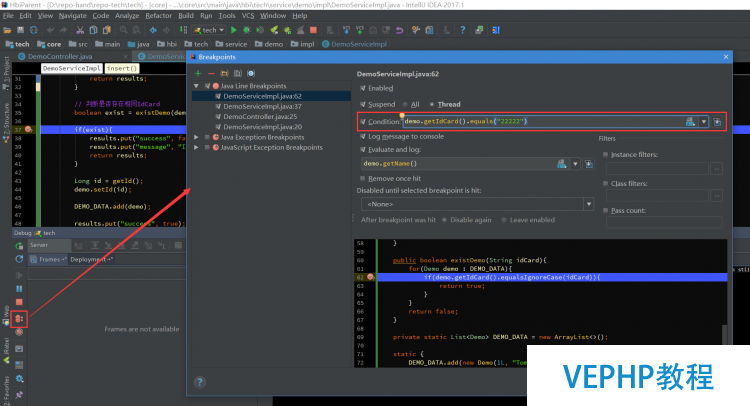Toggle Log message to console checkbox
This screenshot has width=750, height=406.
click(363, 137)
